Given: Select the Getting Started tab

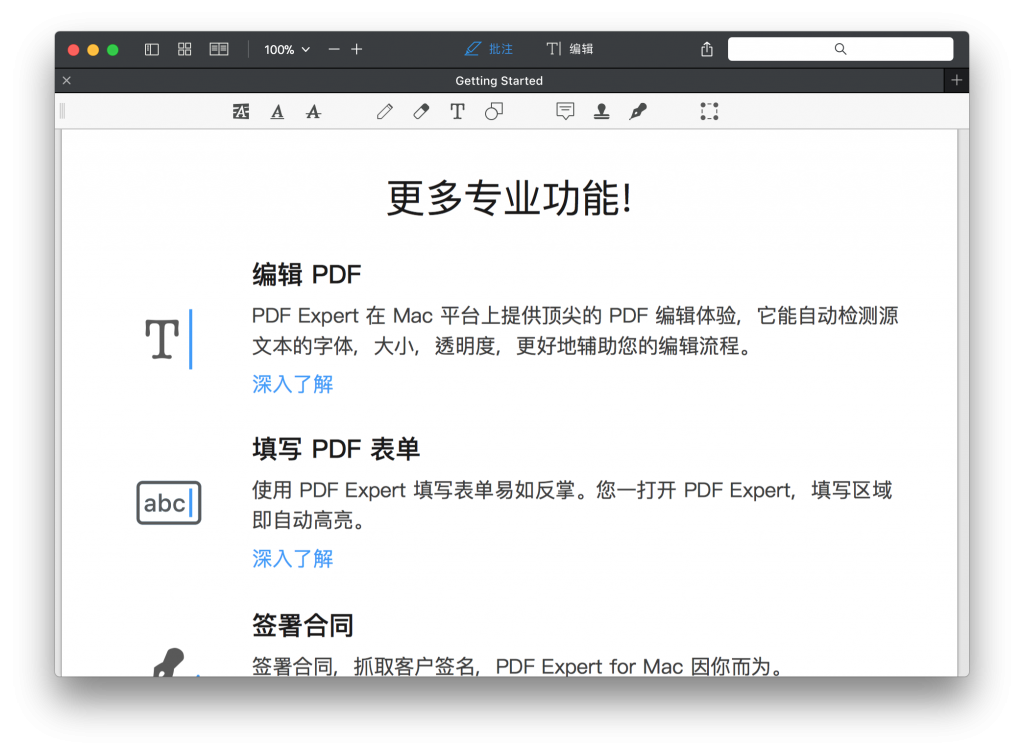Looking at the screenshot, I should pyautogui.click(x=499, y=80).
